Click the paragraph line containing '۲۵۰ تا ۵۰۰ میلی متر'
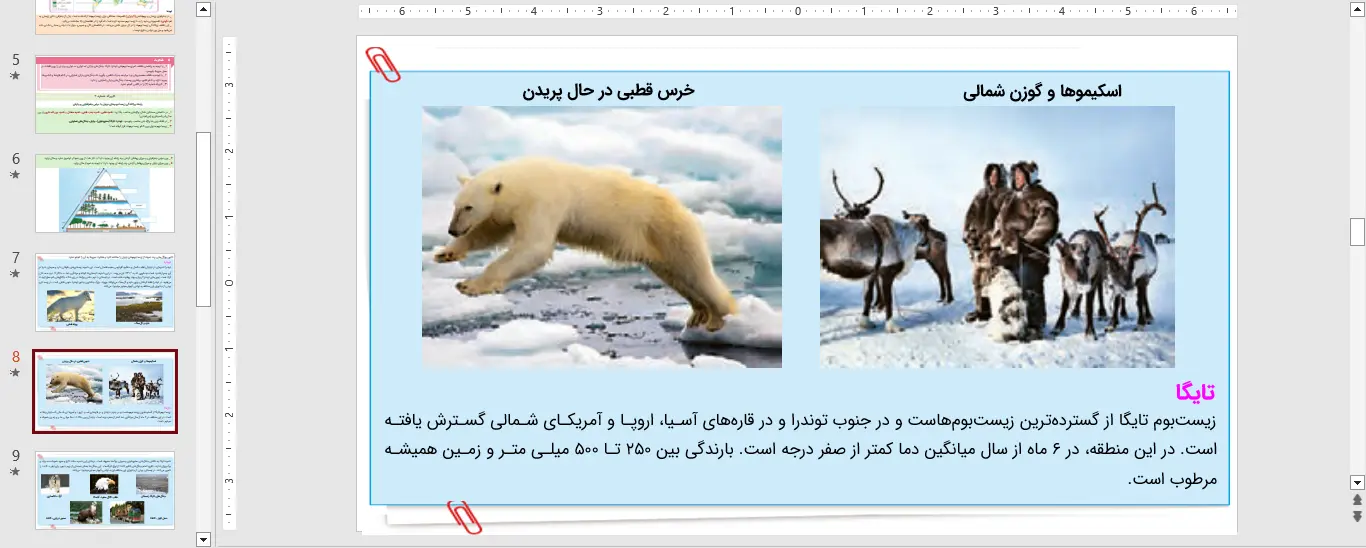This screenshot has width=1366, height=548. pyautogui.click(x=801, y=450)
